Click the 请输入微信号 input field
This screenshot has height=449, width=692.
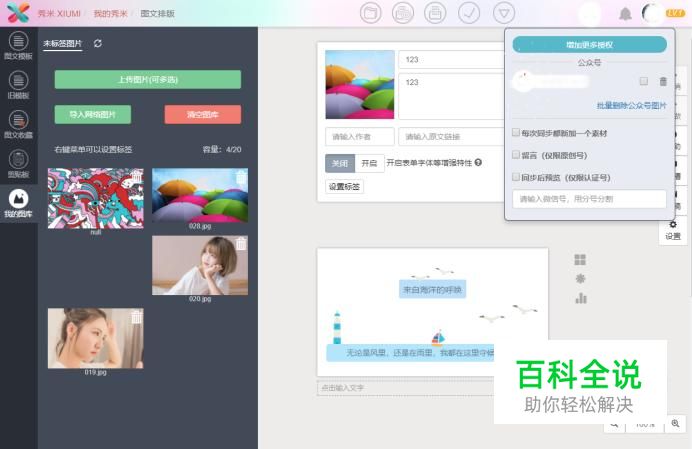[x=589, y=199]
